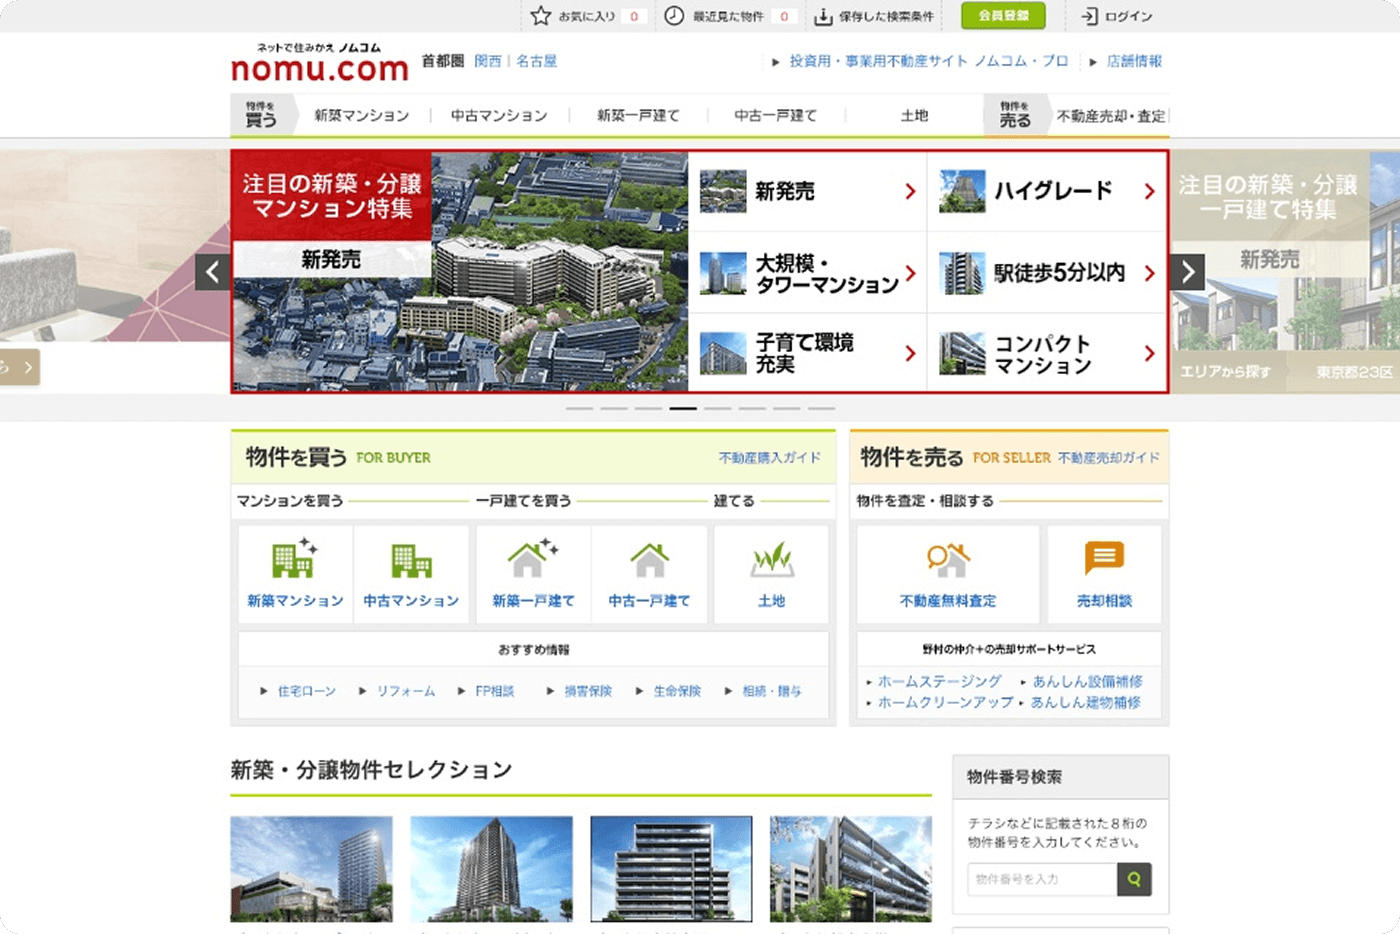Click the 駅徒歩5分以内 banner link

point(1047,272)
